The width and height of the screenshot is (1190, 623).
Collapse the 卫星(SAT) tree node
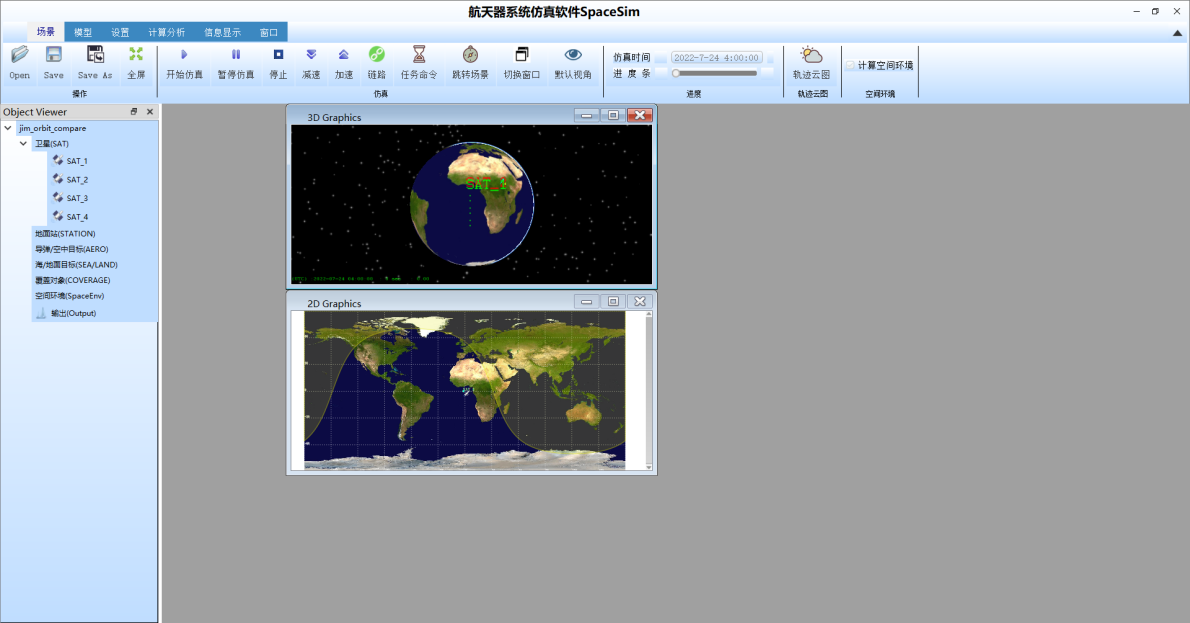coord(24,143)
